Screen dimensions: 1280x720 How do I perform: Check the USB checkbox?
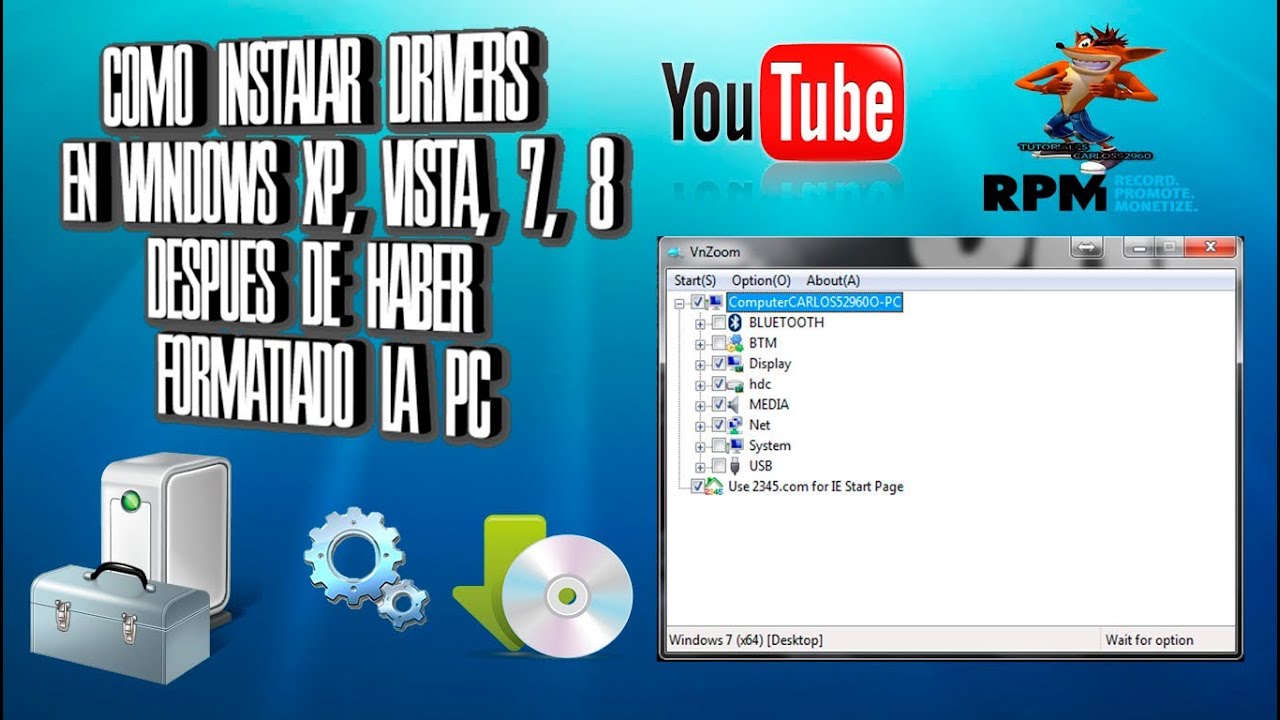718,466
